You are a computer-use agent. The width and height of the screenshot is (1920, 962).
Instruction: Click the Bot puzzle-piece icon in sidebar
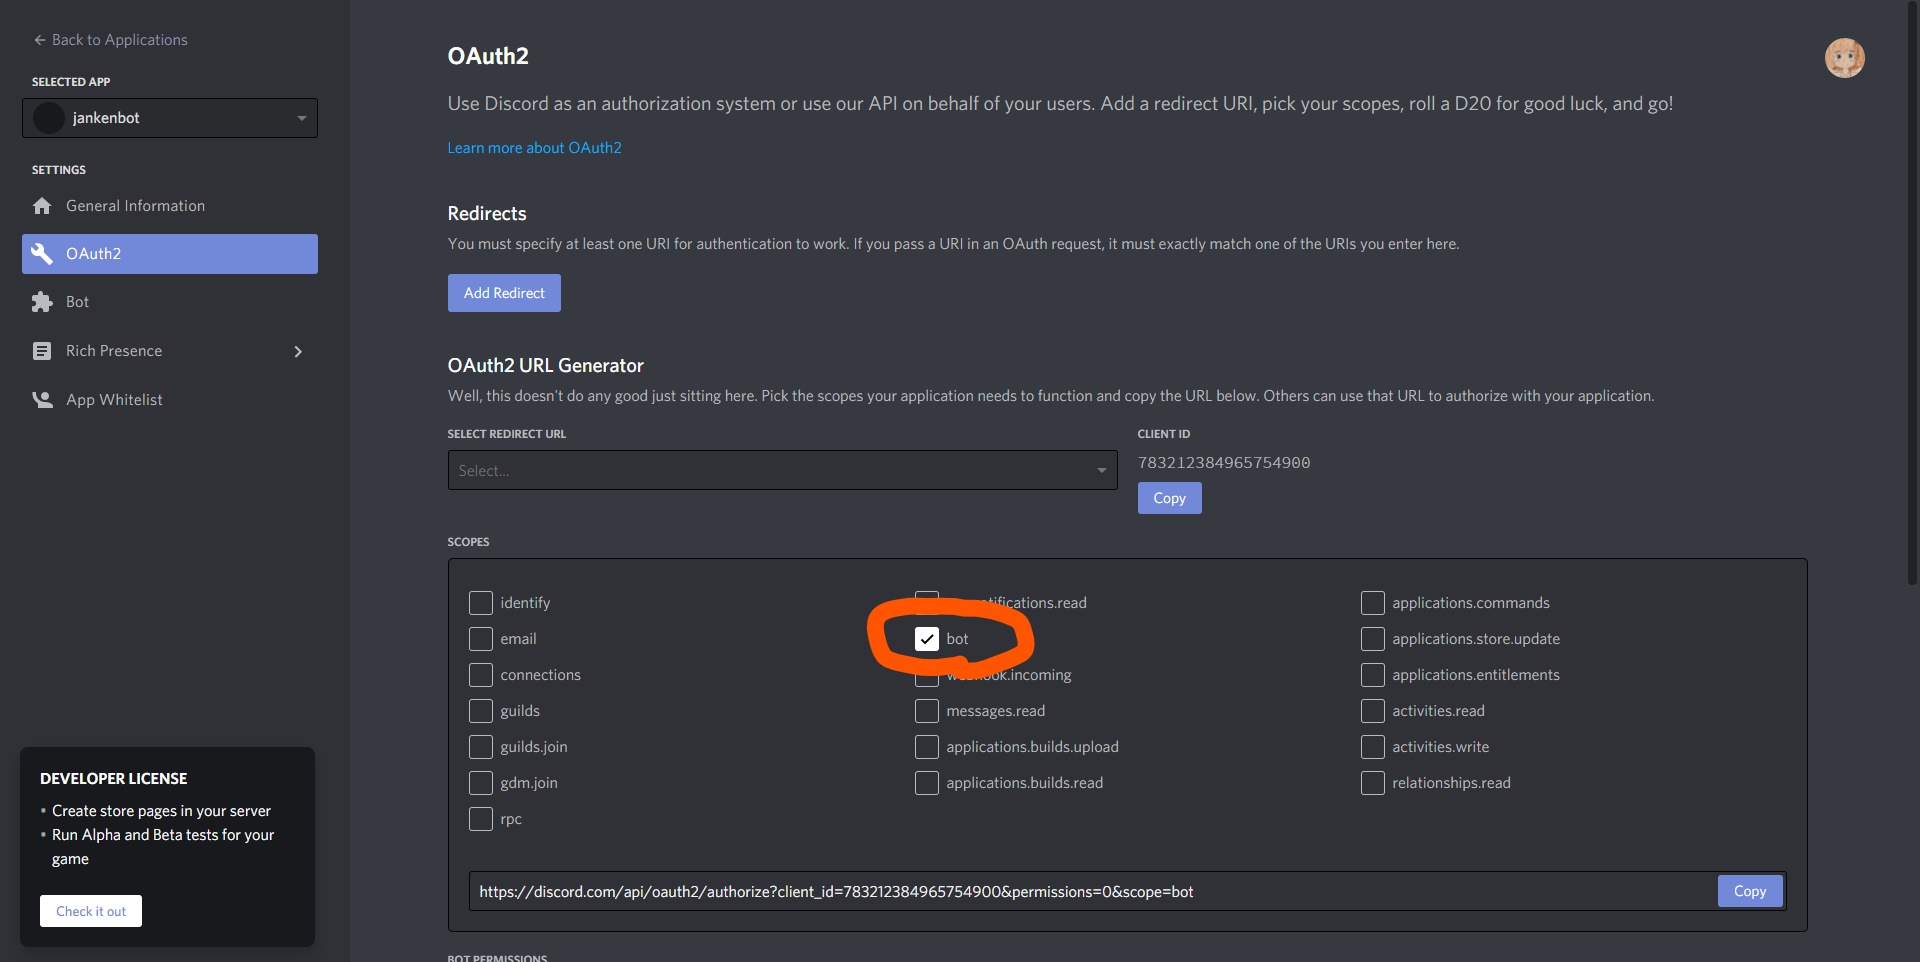click(x=41, y=301)
